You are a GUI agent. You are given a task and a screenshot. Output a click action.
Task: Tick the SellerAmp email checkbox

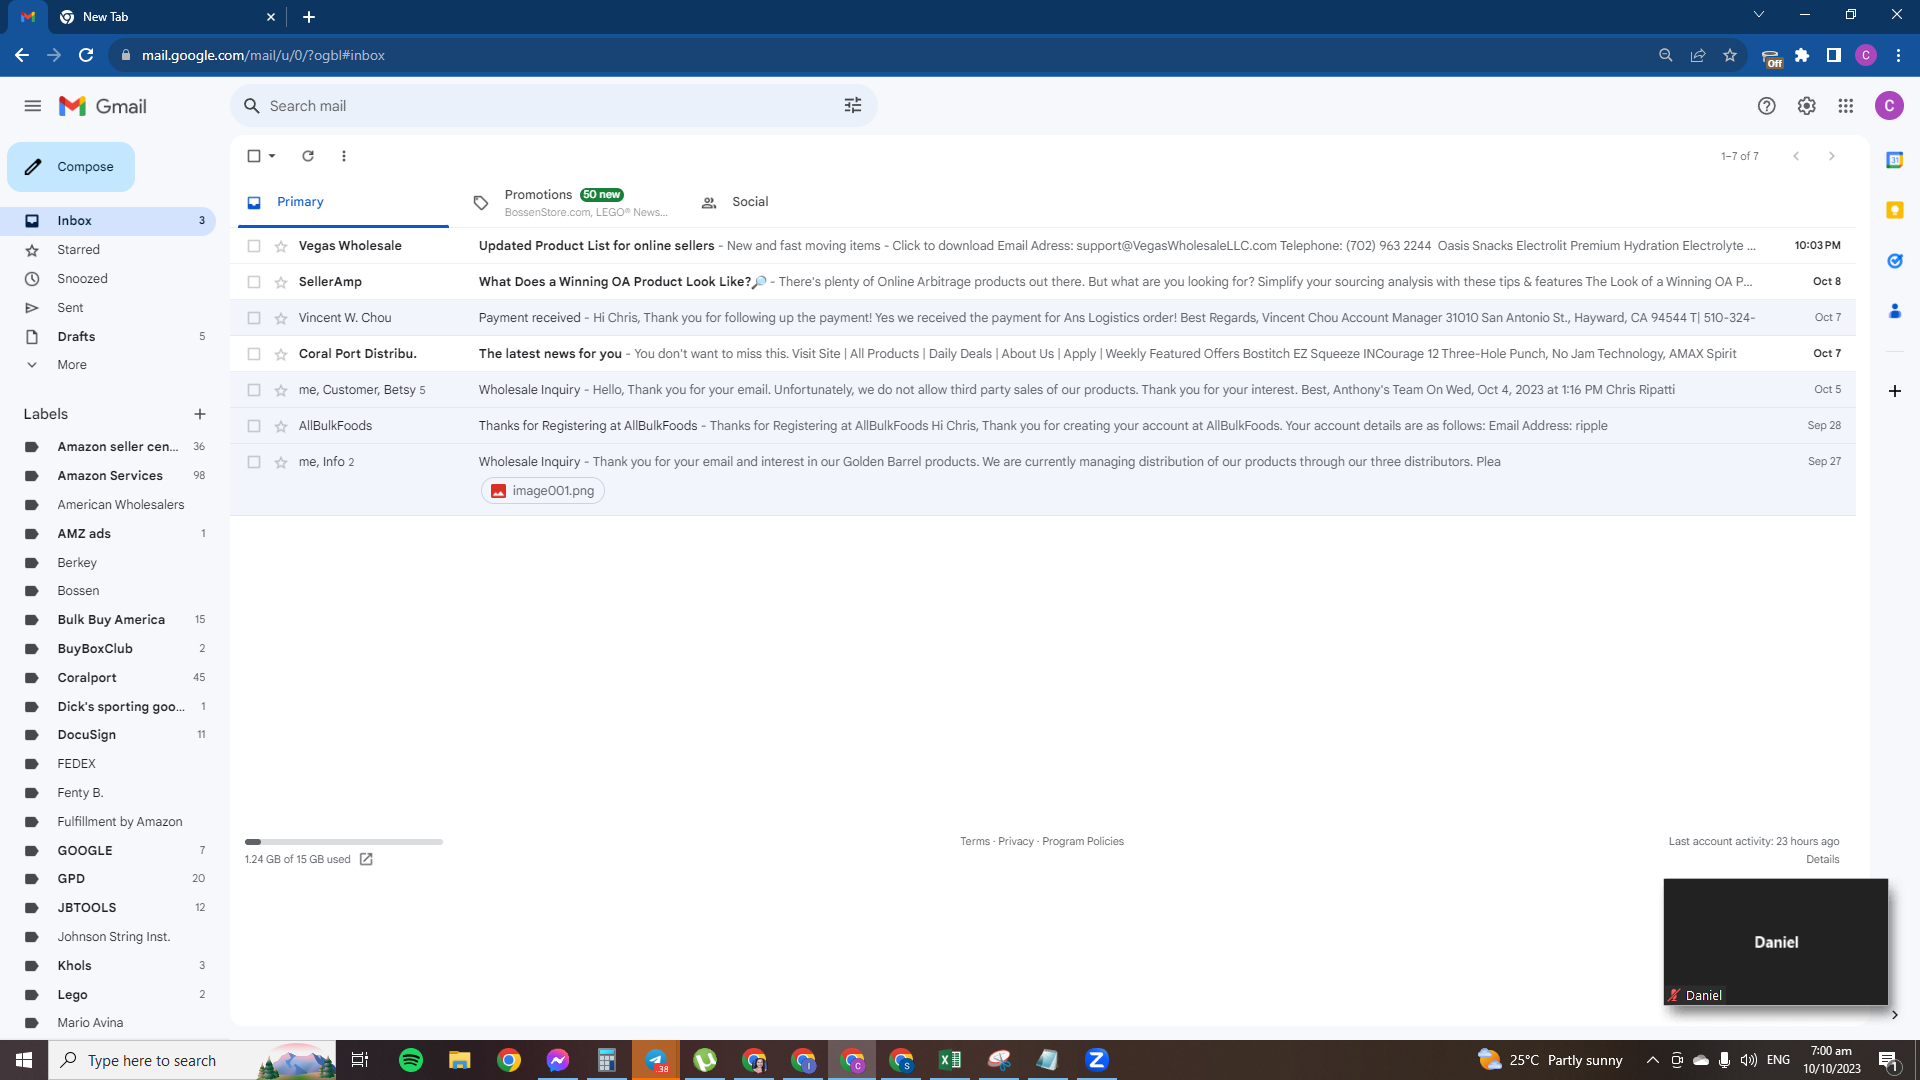tap(254, 282)
